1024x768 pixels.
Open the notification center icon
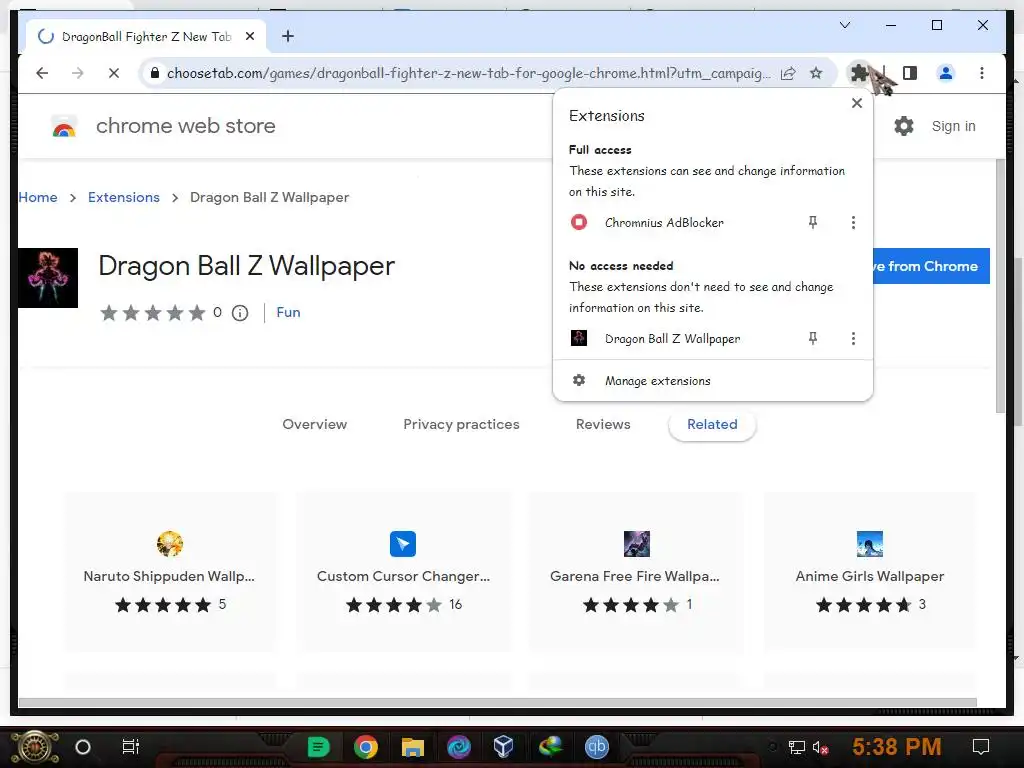[981, 746]
